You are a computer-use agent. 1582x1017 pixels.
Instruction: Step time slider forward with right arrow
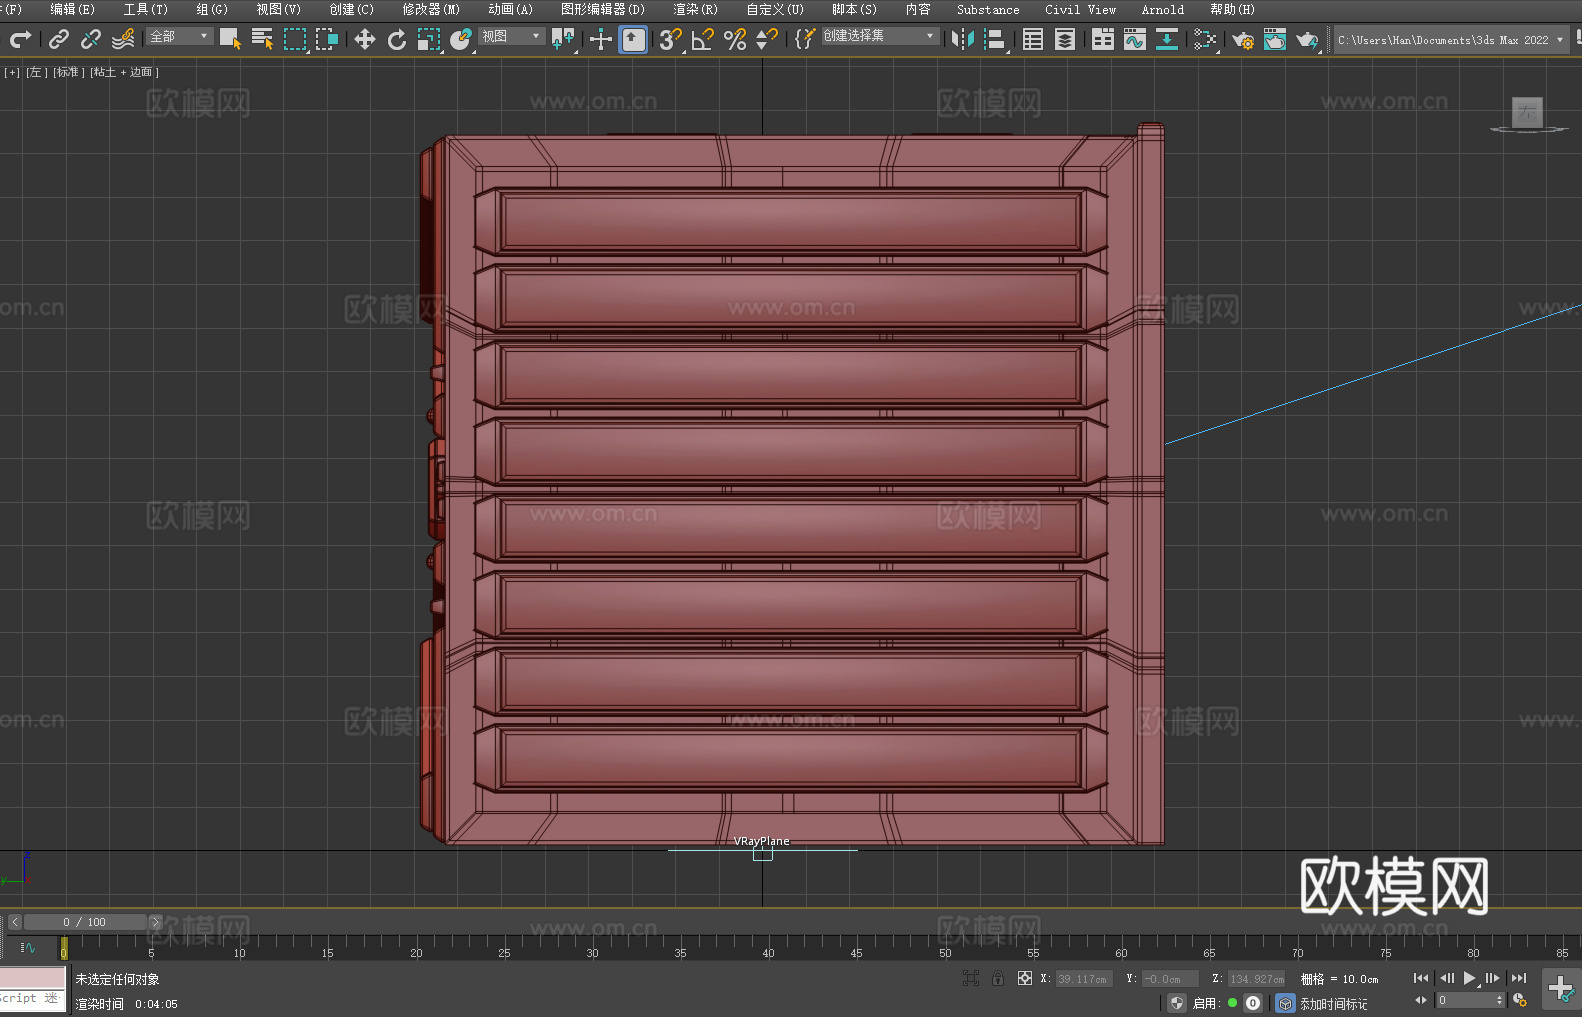156,922
